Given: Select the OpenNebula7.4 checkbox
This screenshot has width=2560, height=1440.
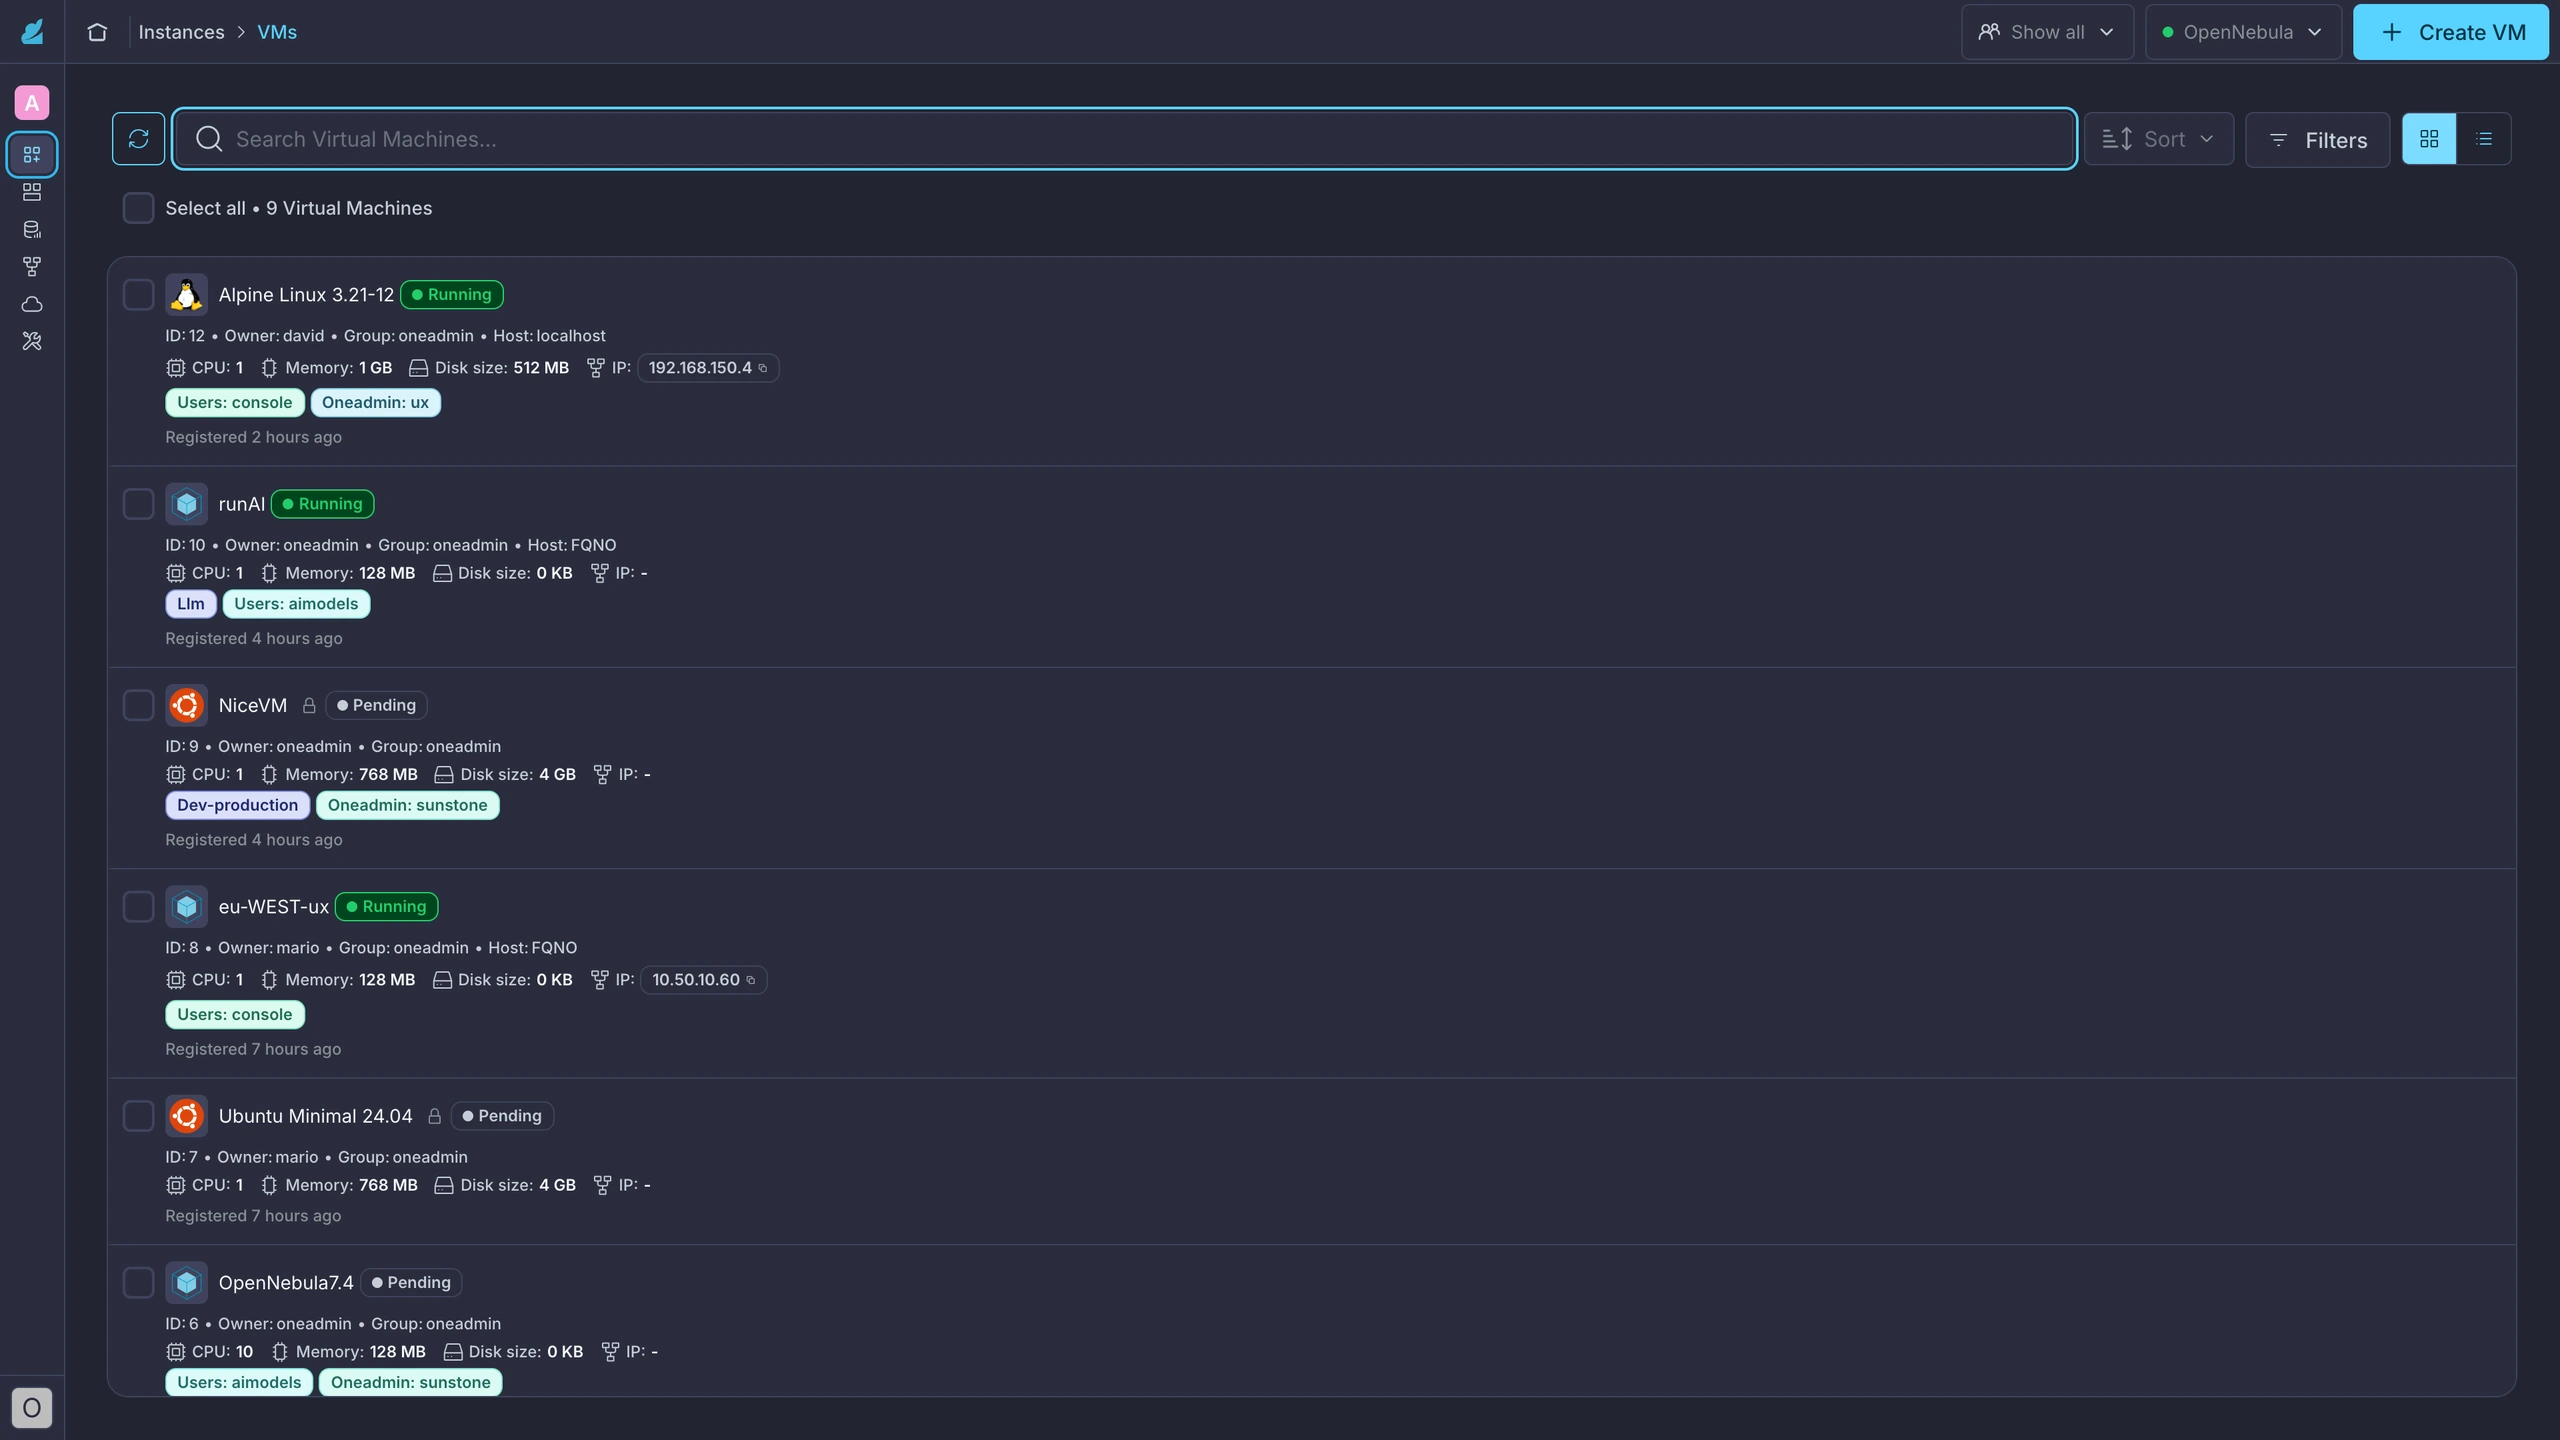Looking at the screenshot, I should 138,1282.
